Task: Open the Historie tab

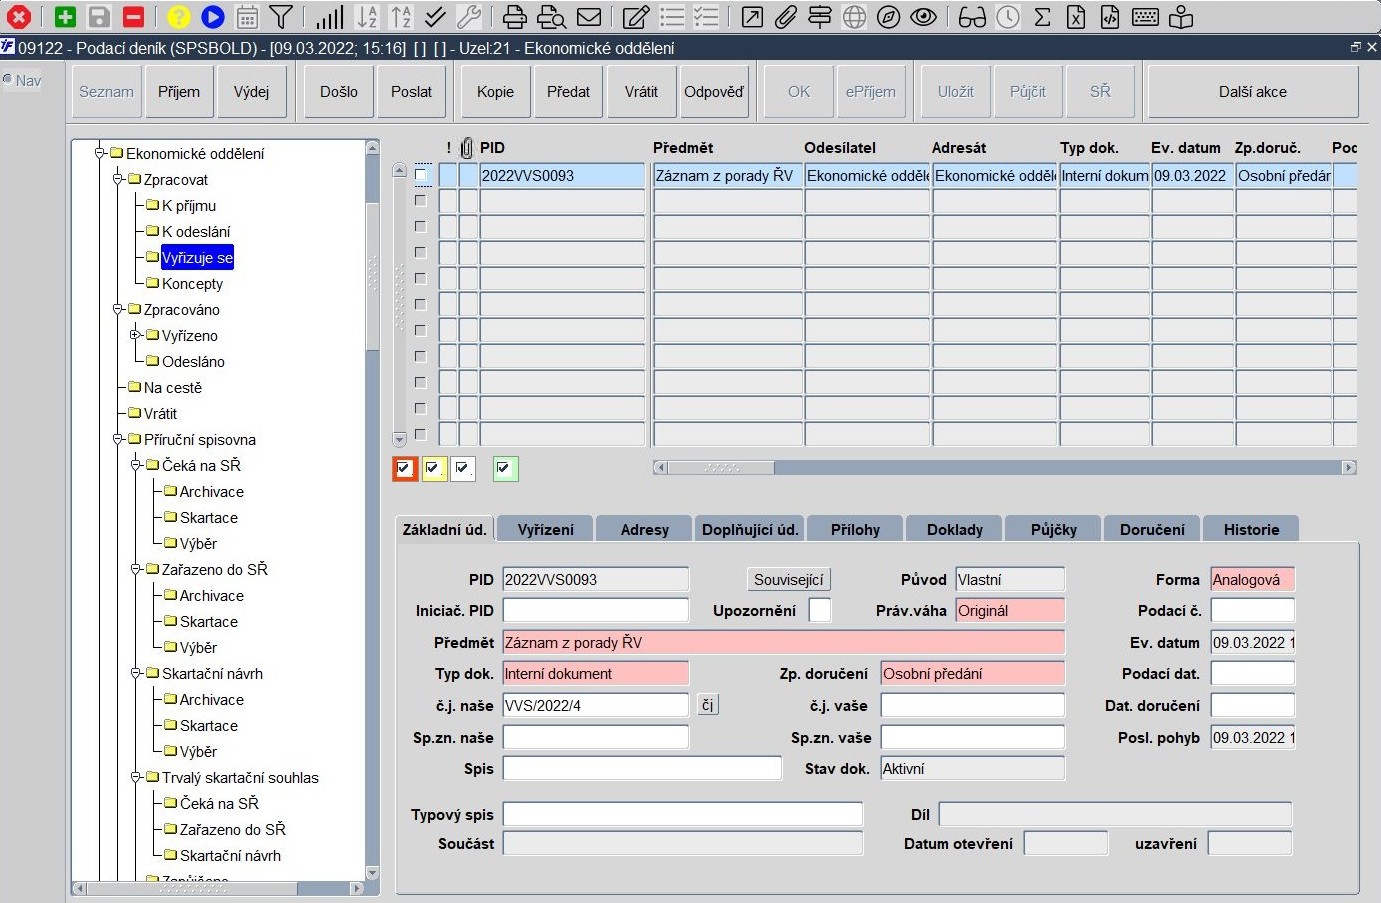Action: [1251, 529]
